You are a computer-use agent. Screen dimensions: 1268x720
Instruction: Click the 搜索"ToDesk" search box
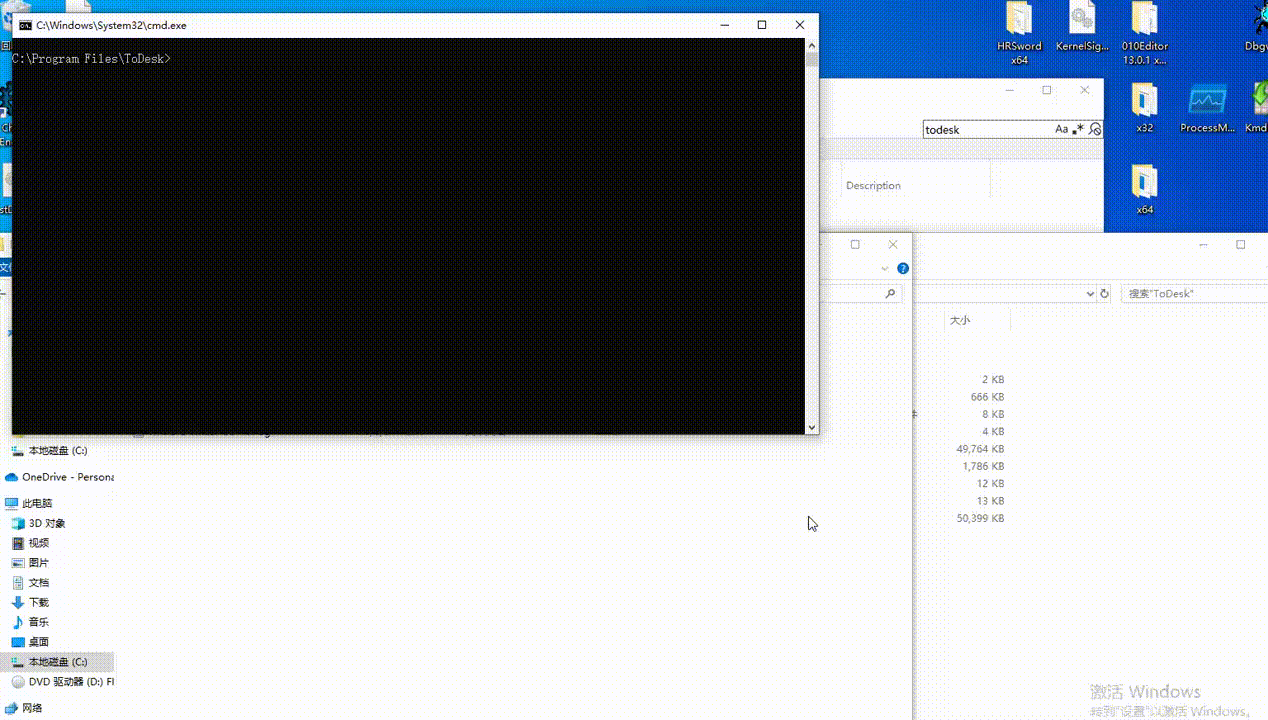[x=1194, y=294]
